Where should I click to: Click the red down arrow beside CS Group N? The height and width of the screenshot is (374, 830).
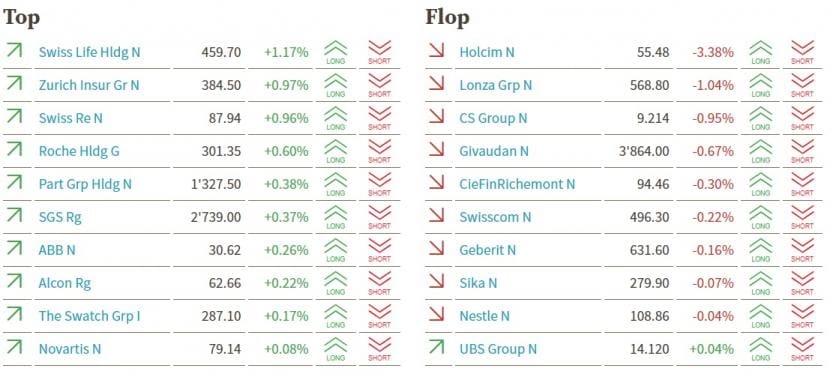point(436,116)
